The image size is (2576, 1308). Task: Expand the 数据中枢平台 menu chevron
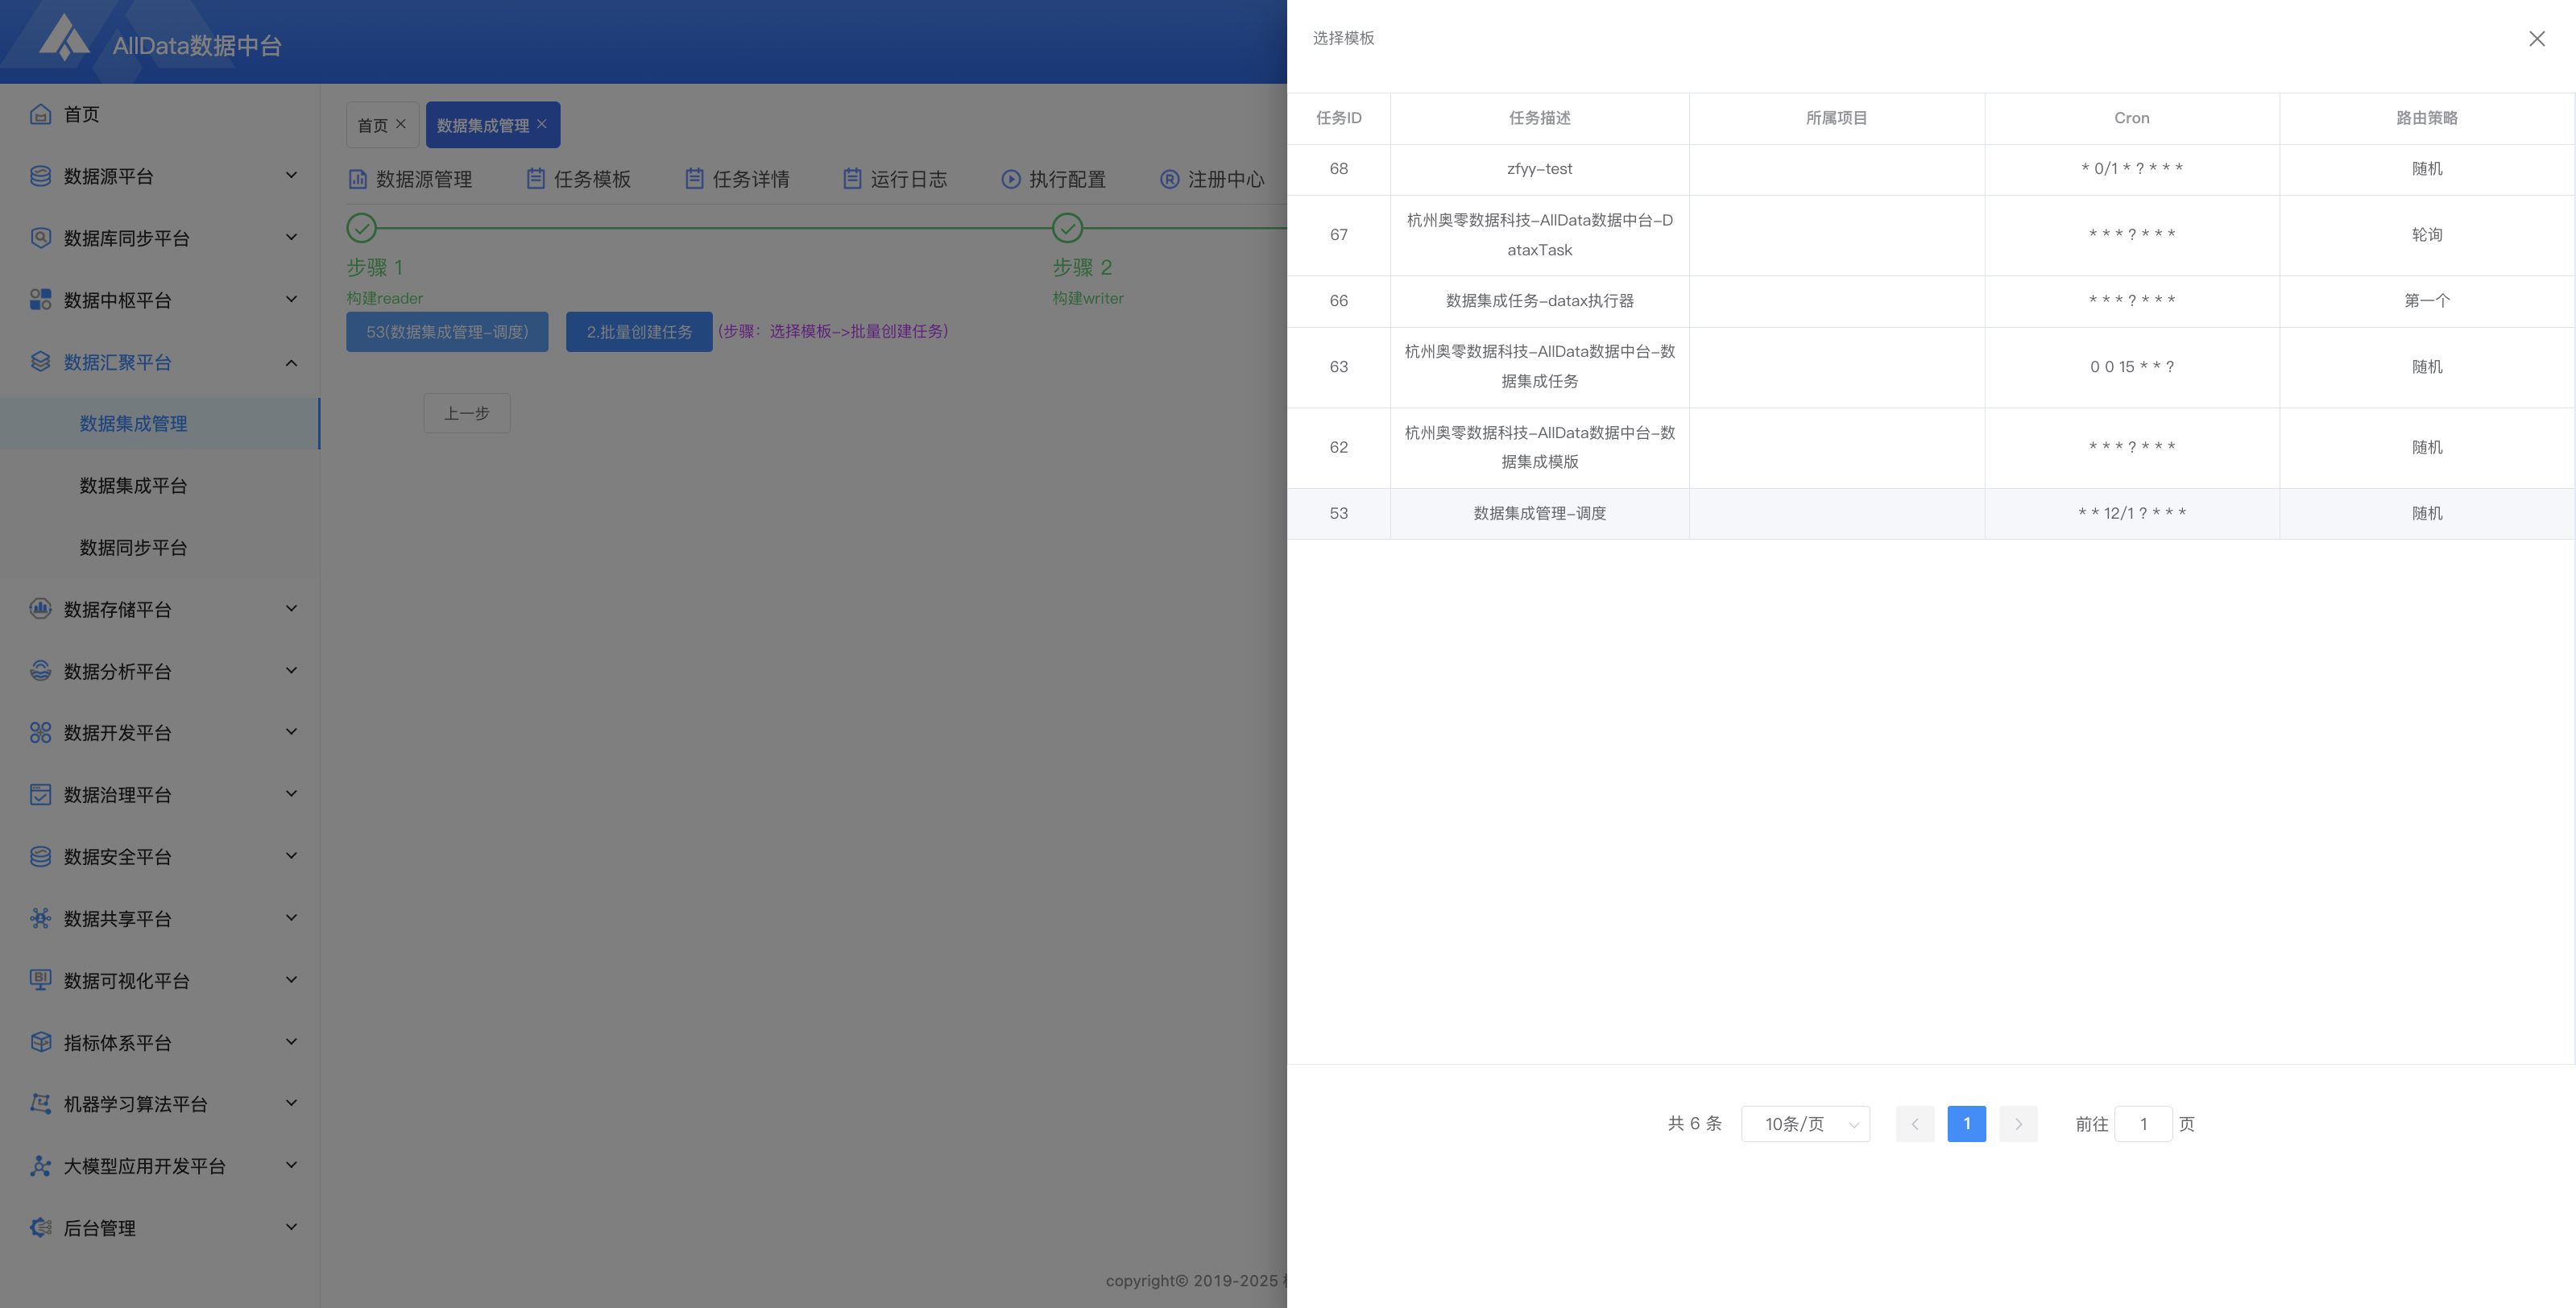tap(291, 299)
